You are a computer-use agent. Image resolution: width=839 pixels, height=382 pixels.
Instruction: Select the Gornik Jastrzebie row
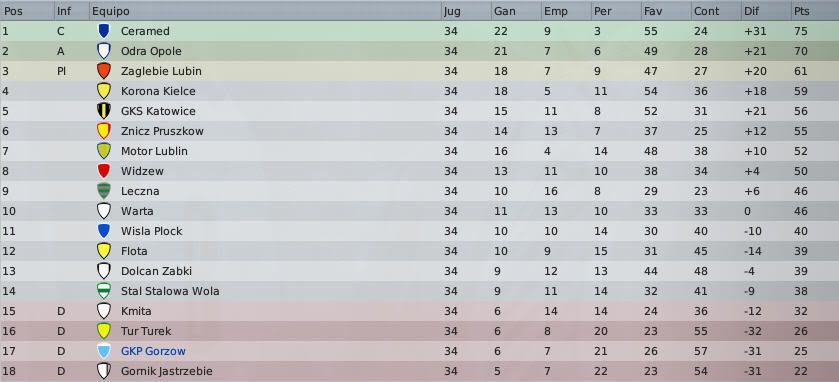420,371
